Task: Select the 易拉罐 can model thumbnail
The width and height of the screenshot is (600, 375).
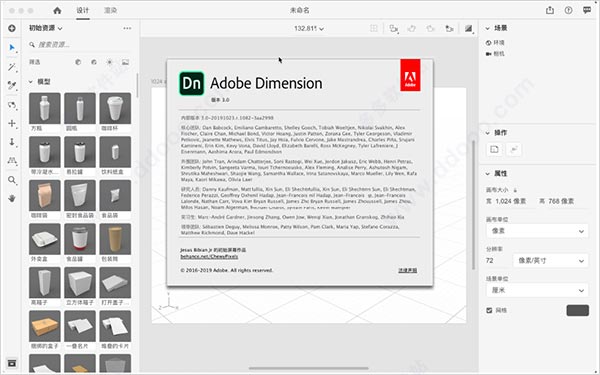Action: [80, 152]
